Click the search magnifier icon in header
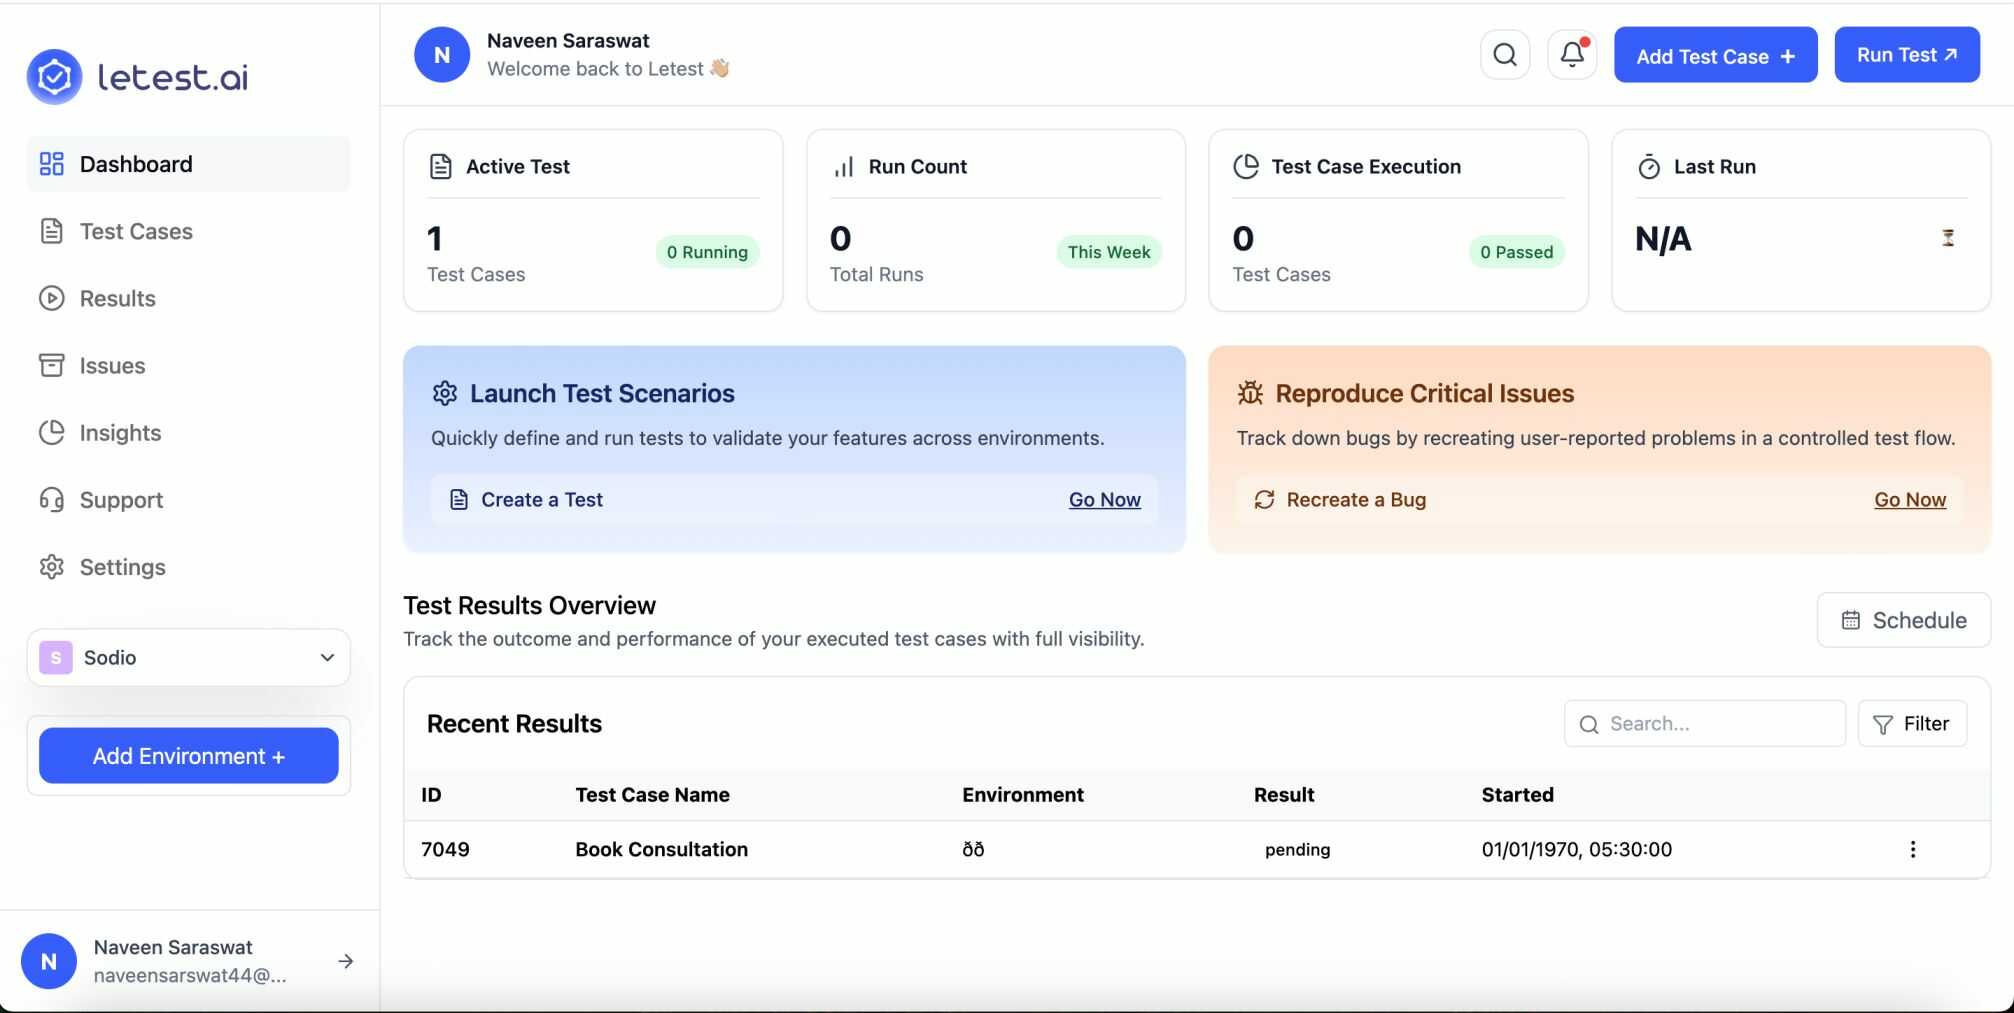The height and width of the screenshot is (1013, 2014). [x=1505, y=55]
